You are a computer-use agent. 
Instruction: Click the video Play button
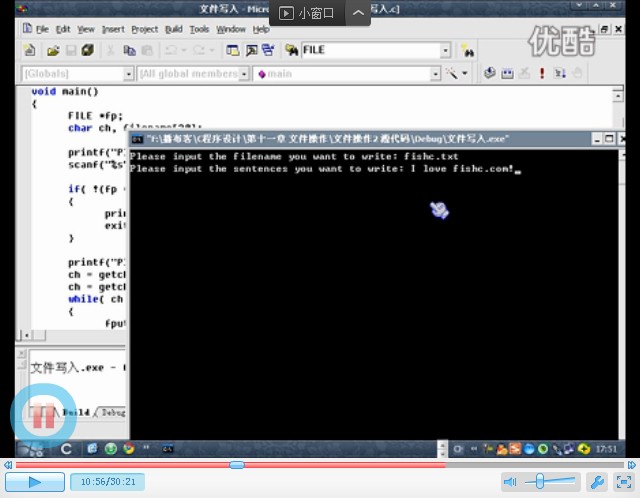[35, 482]
